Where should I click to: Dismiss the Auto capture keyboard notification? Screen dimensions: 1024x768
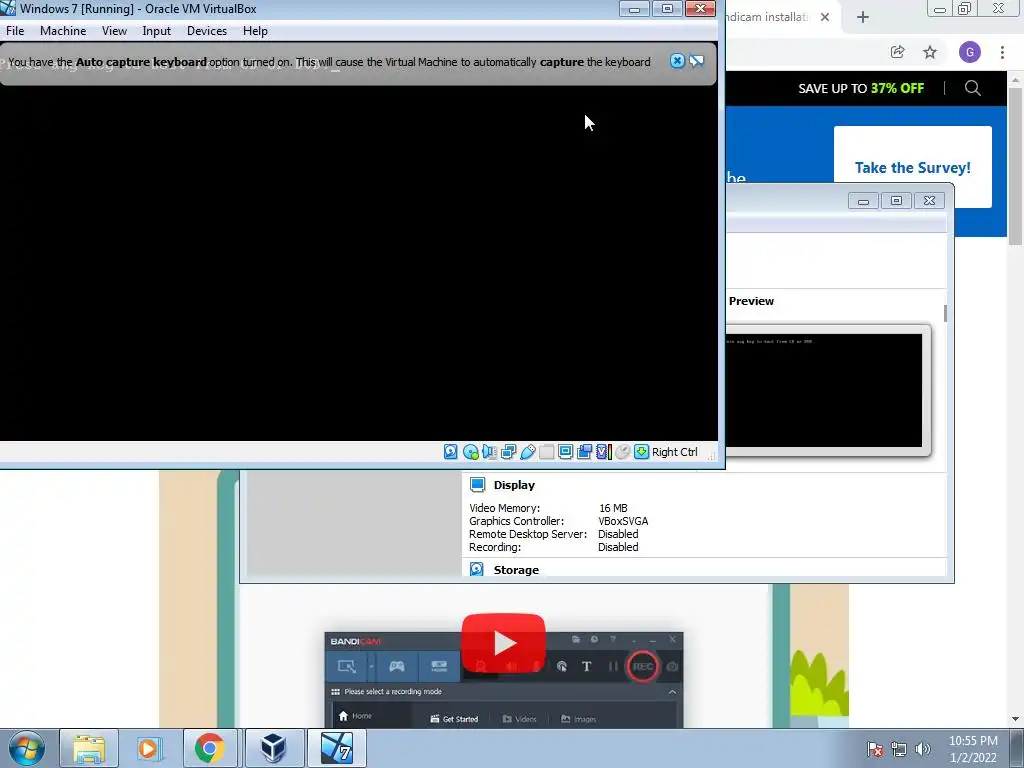[677, 61]
